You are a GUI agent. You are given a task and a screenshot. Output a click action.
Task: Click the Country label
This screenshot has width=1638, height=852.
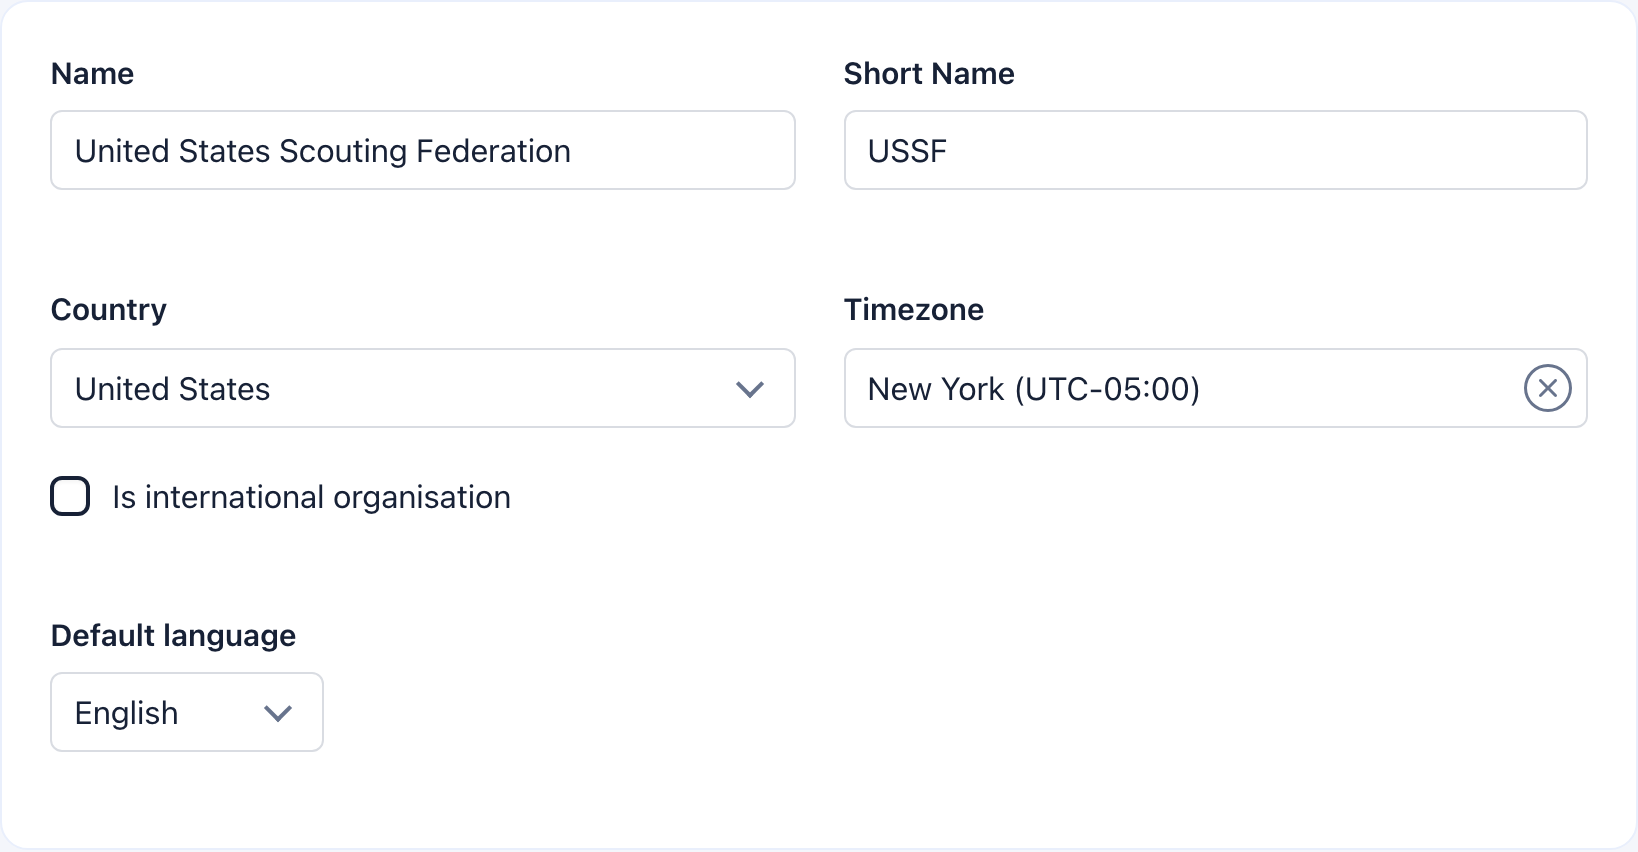coord(108,309)
